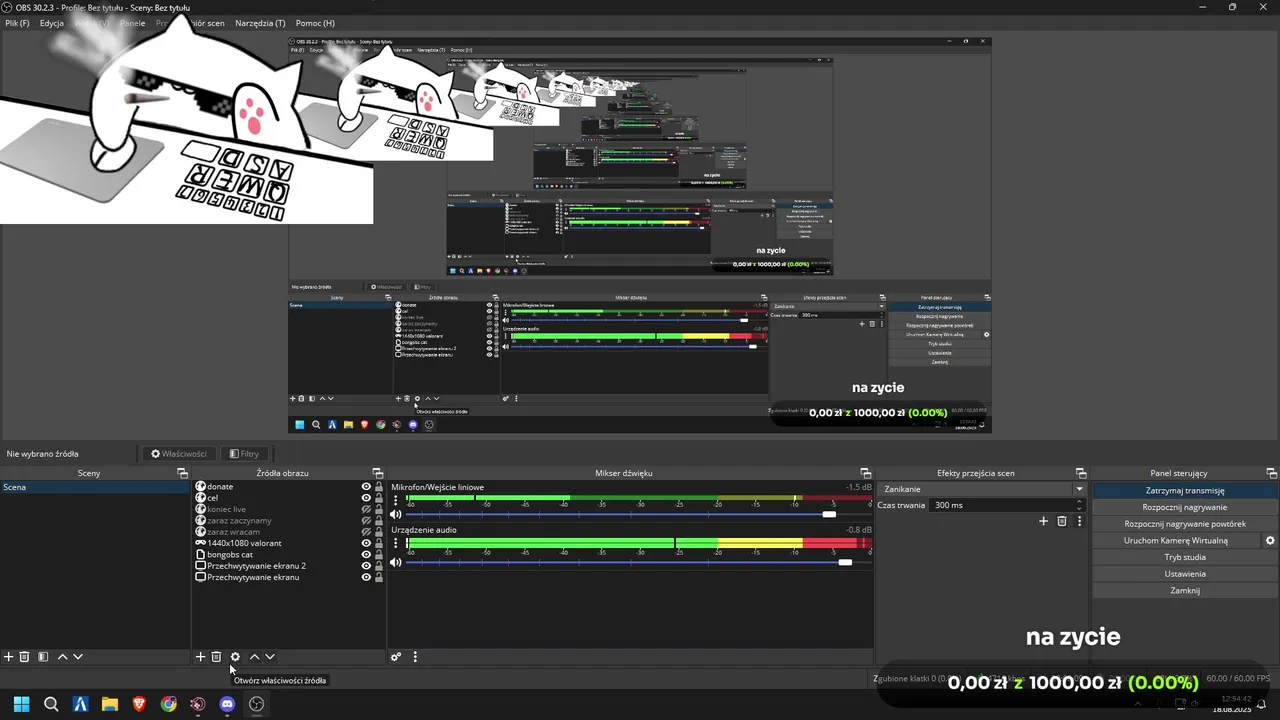Toggle lock on donate source
Viewport: 1280px width, 720px height.
tap(379, 487)
